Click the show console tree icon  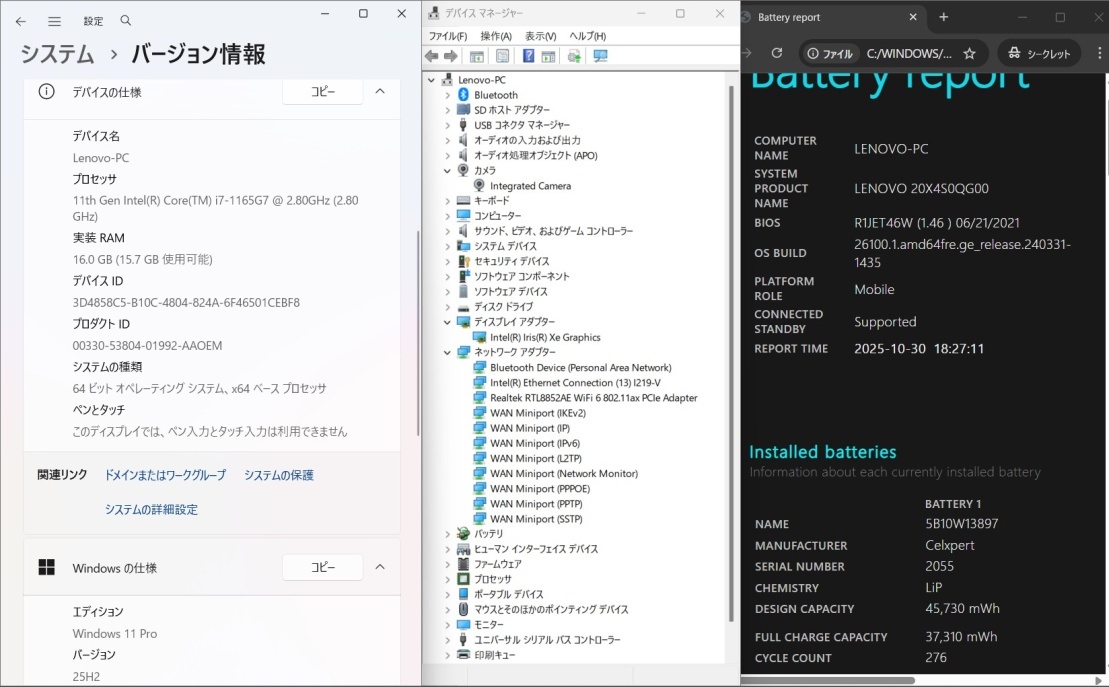tap(477, 57)
